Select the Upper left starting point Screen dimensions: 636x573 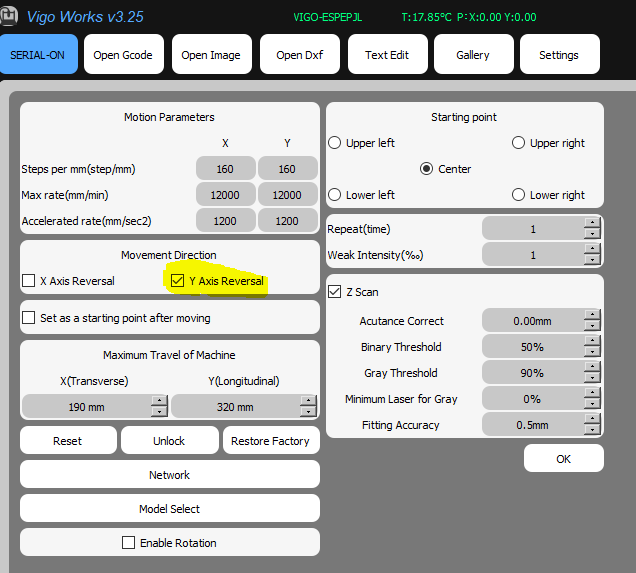tap(334, 143)
